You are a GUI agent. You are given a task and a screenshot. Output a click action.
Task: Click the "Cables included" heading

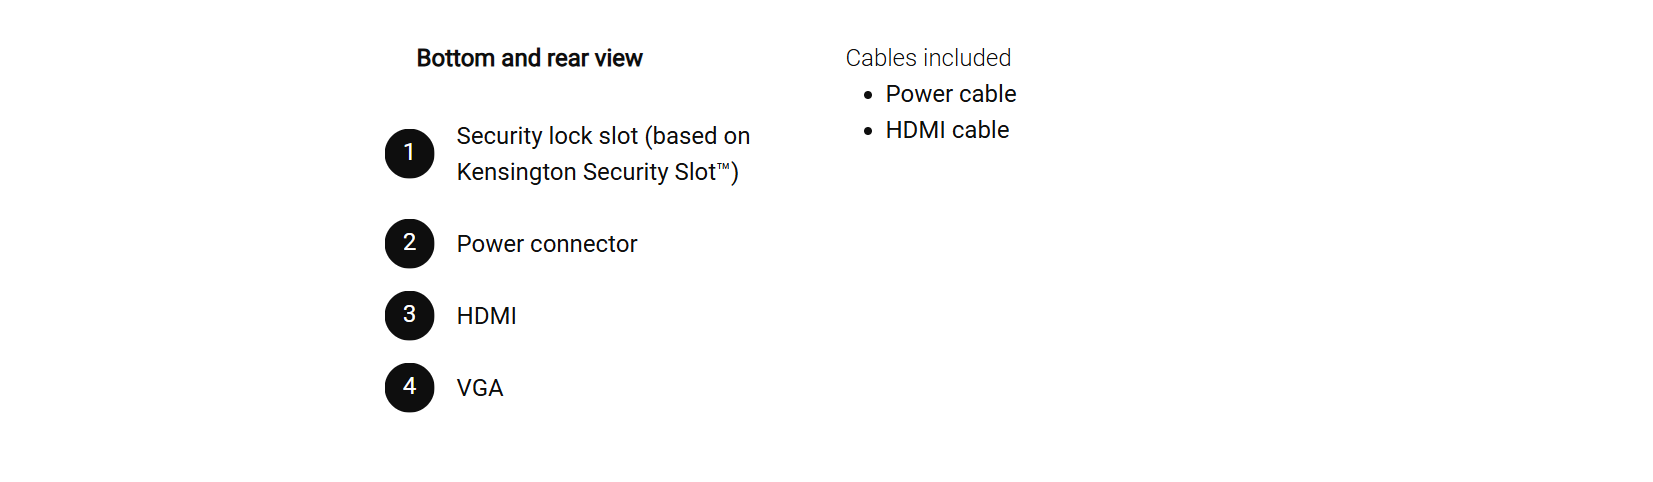[928, 58]
